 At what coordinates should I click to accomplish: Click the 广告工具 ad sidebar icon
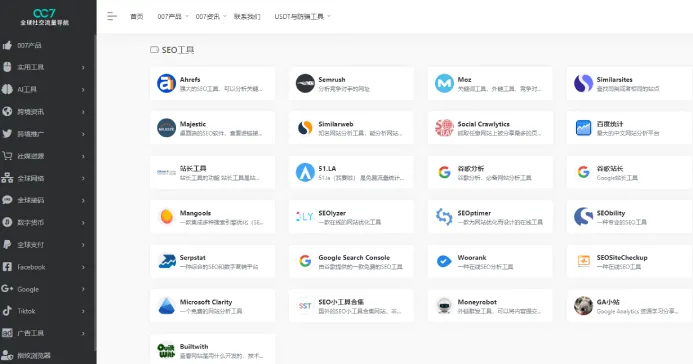pos(7,333)
